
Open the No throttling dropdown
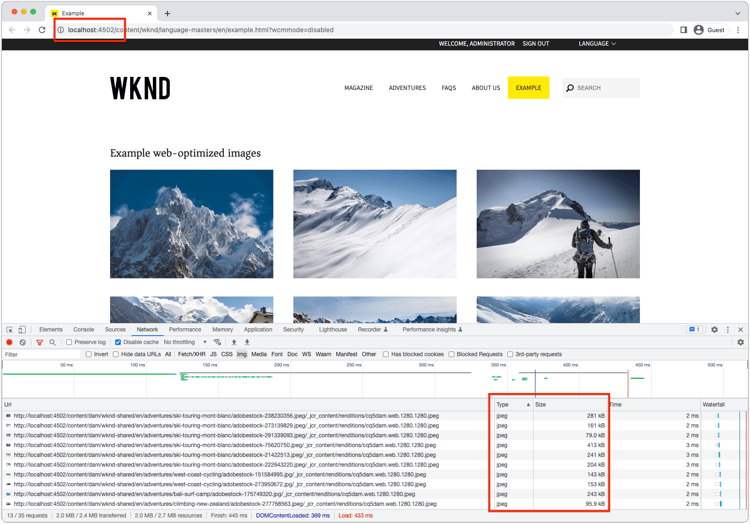tap(185, 342)
